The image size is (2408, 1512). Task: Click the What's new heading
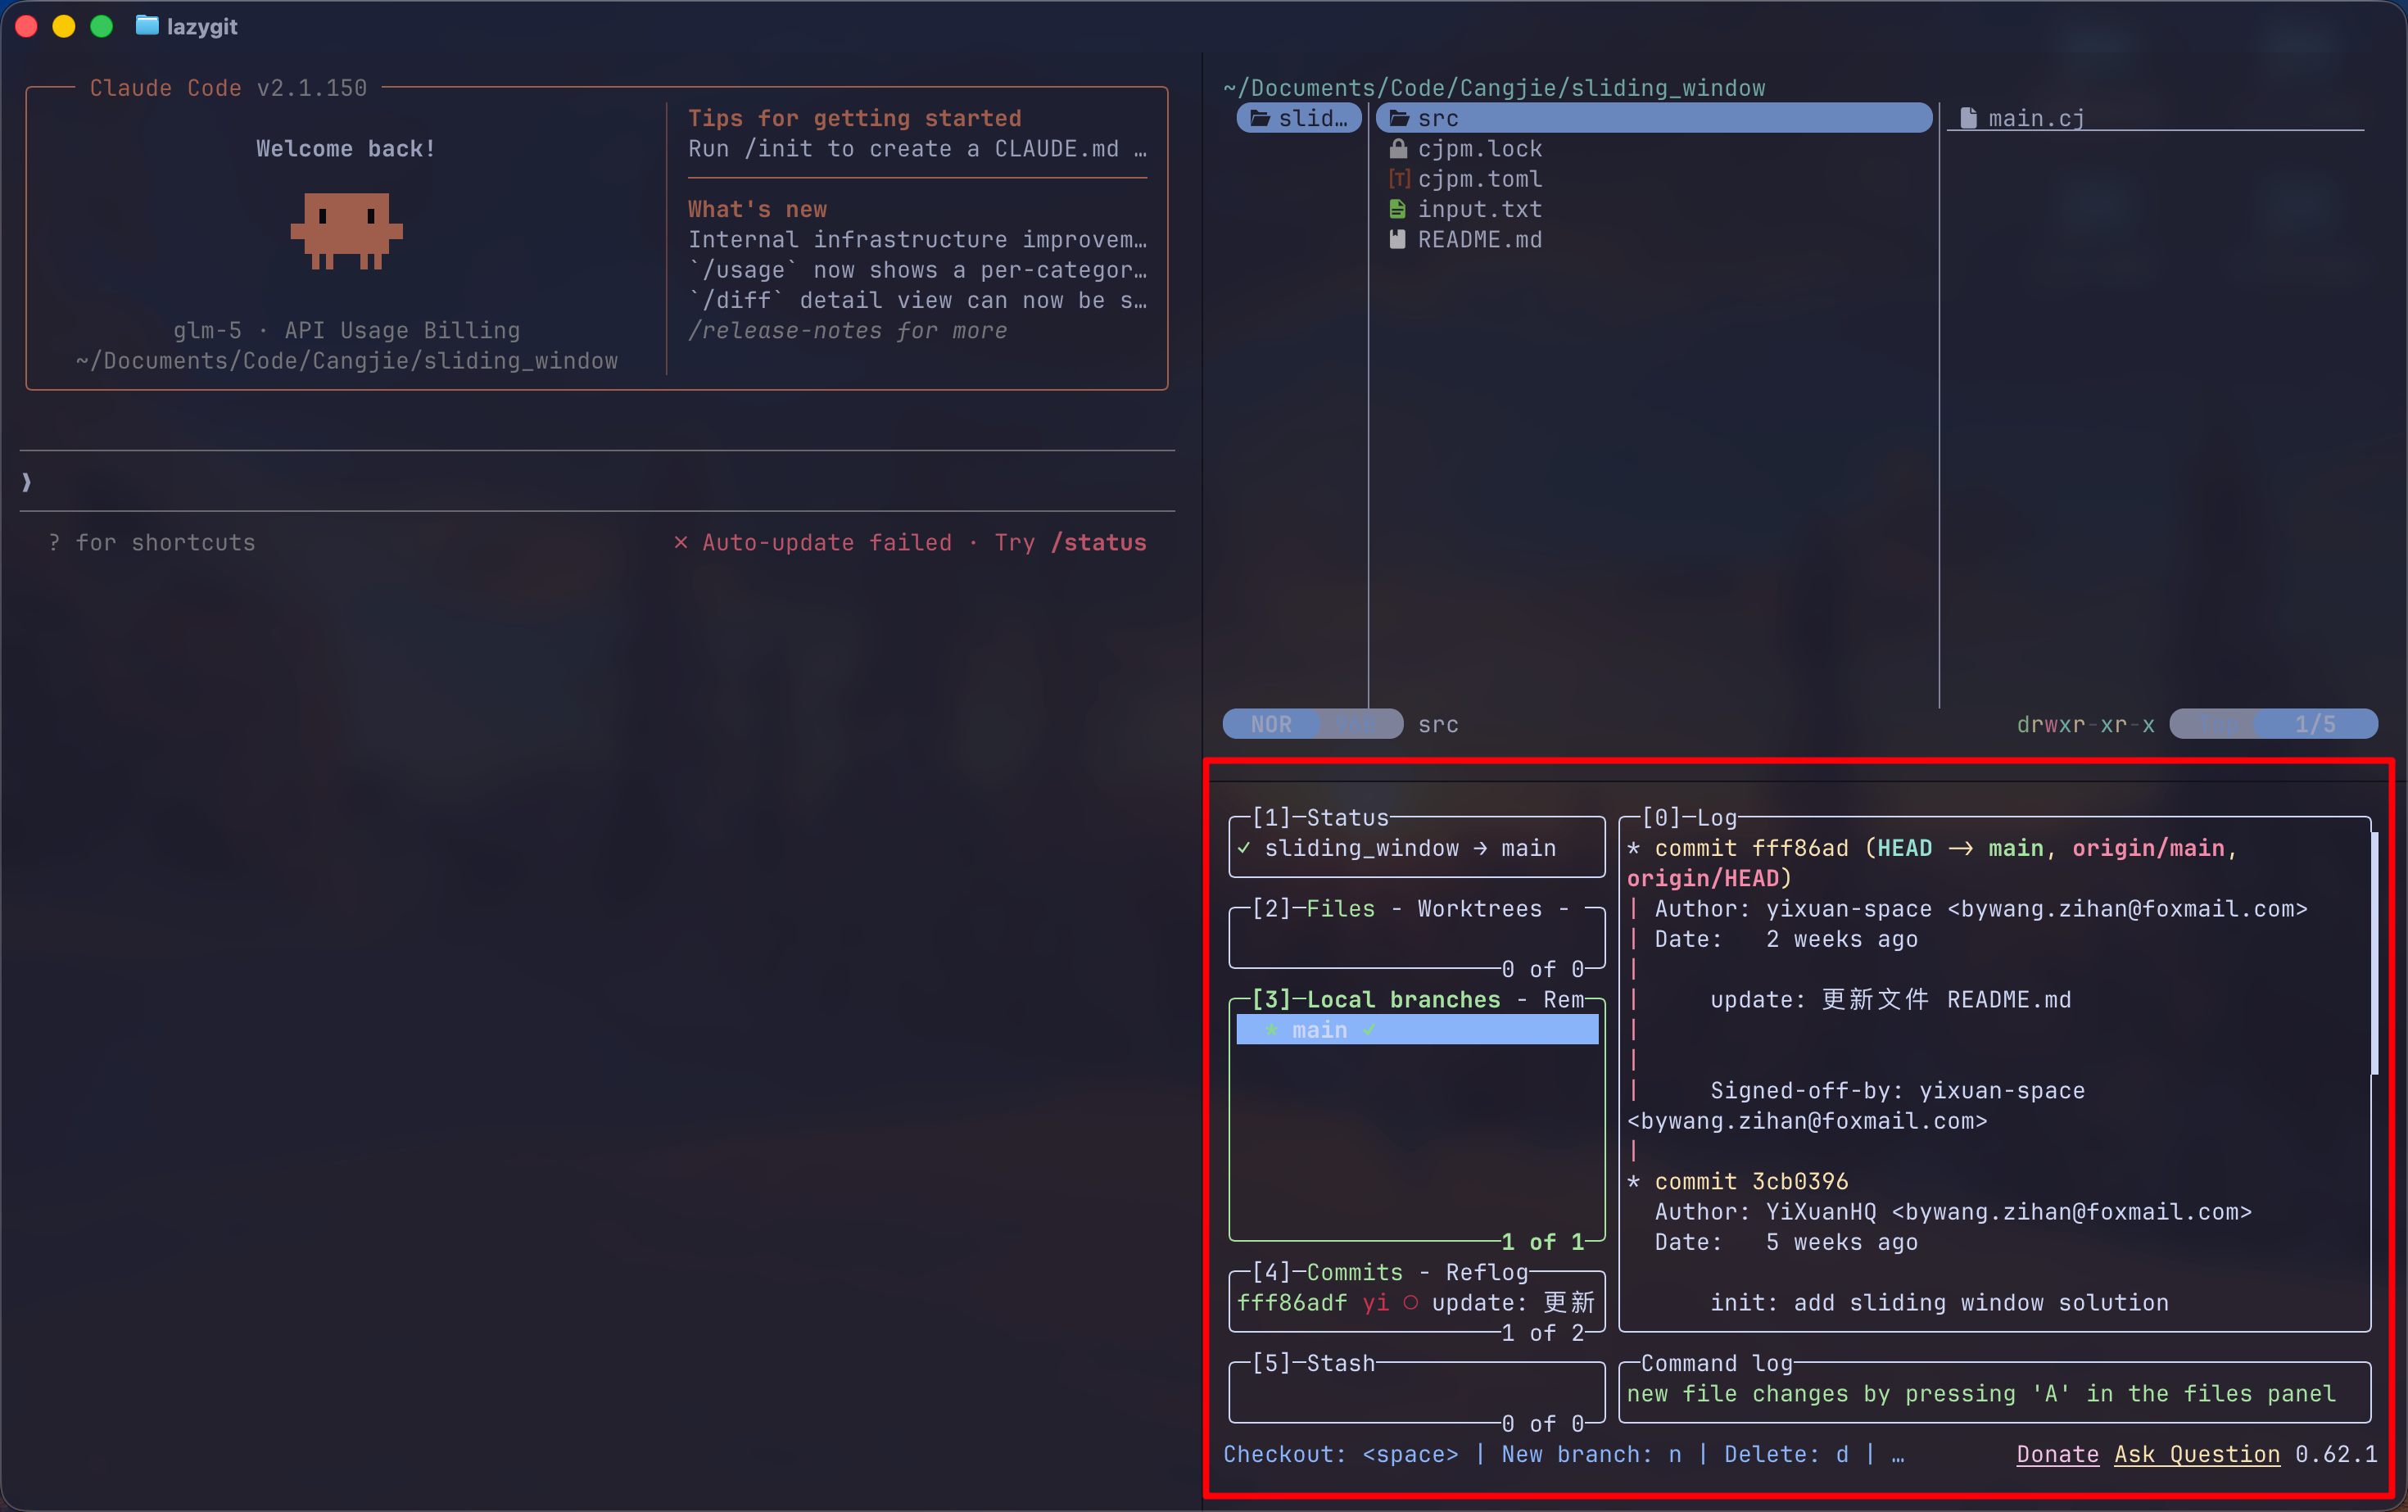pyautogui.click(x=757, y=209)
